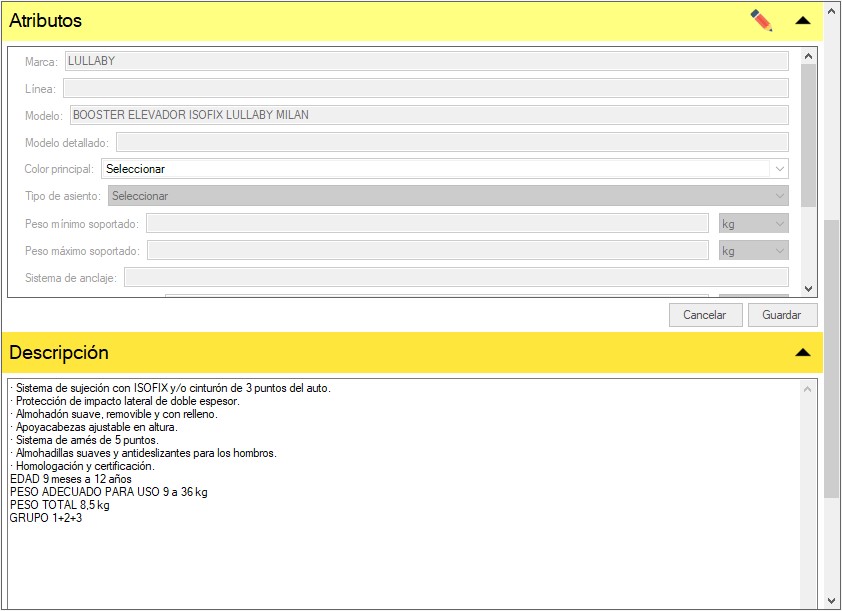Click the 'Apoyacabezas ajustable en altura' line

tap(94, 427)
